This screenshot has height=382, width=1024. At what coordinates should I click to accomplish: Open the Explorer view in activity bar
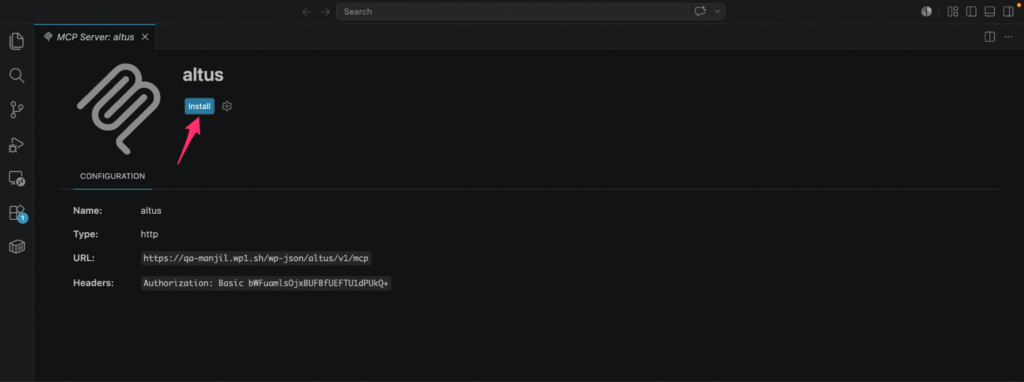click(17, 41)
